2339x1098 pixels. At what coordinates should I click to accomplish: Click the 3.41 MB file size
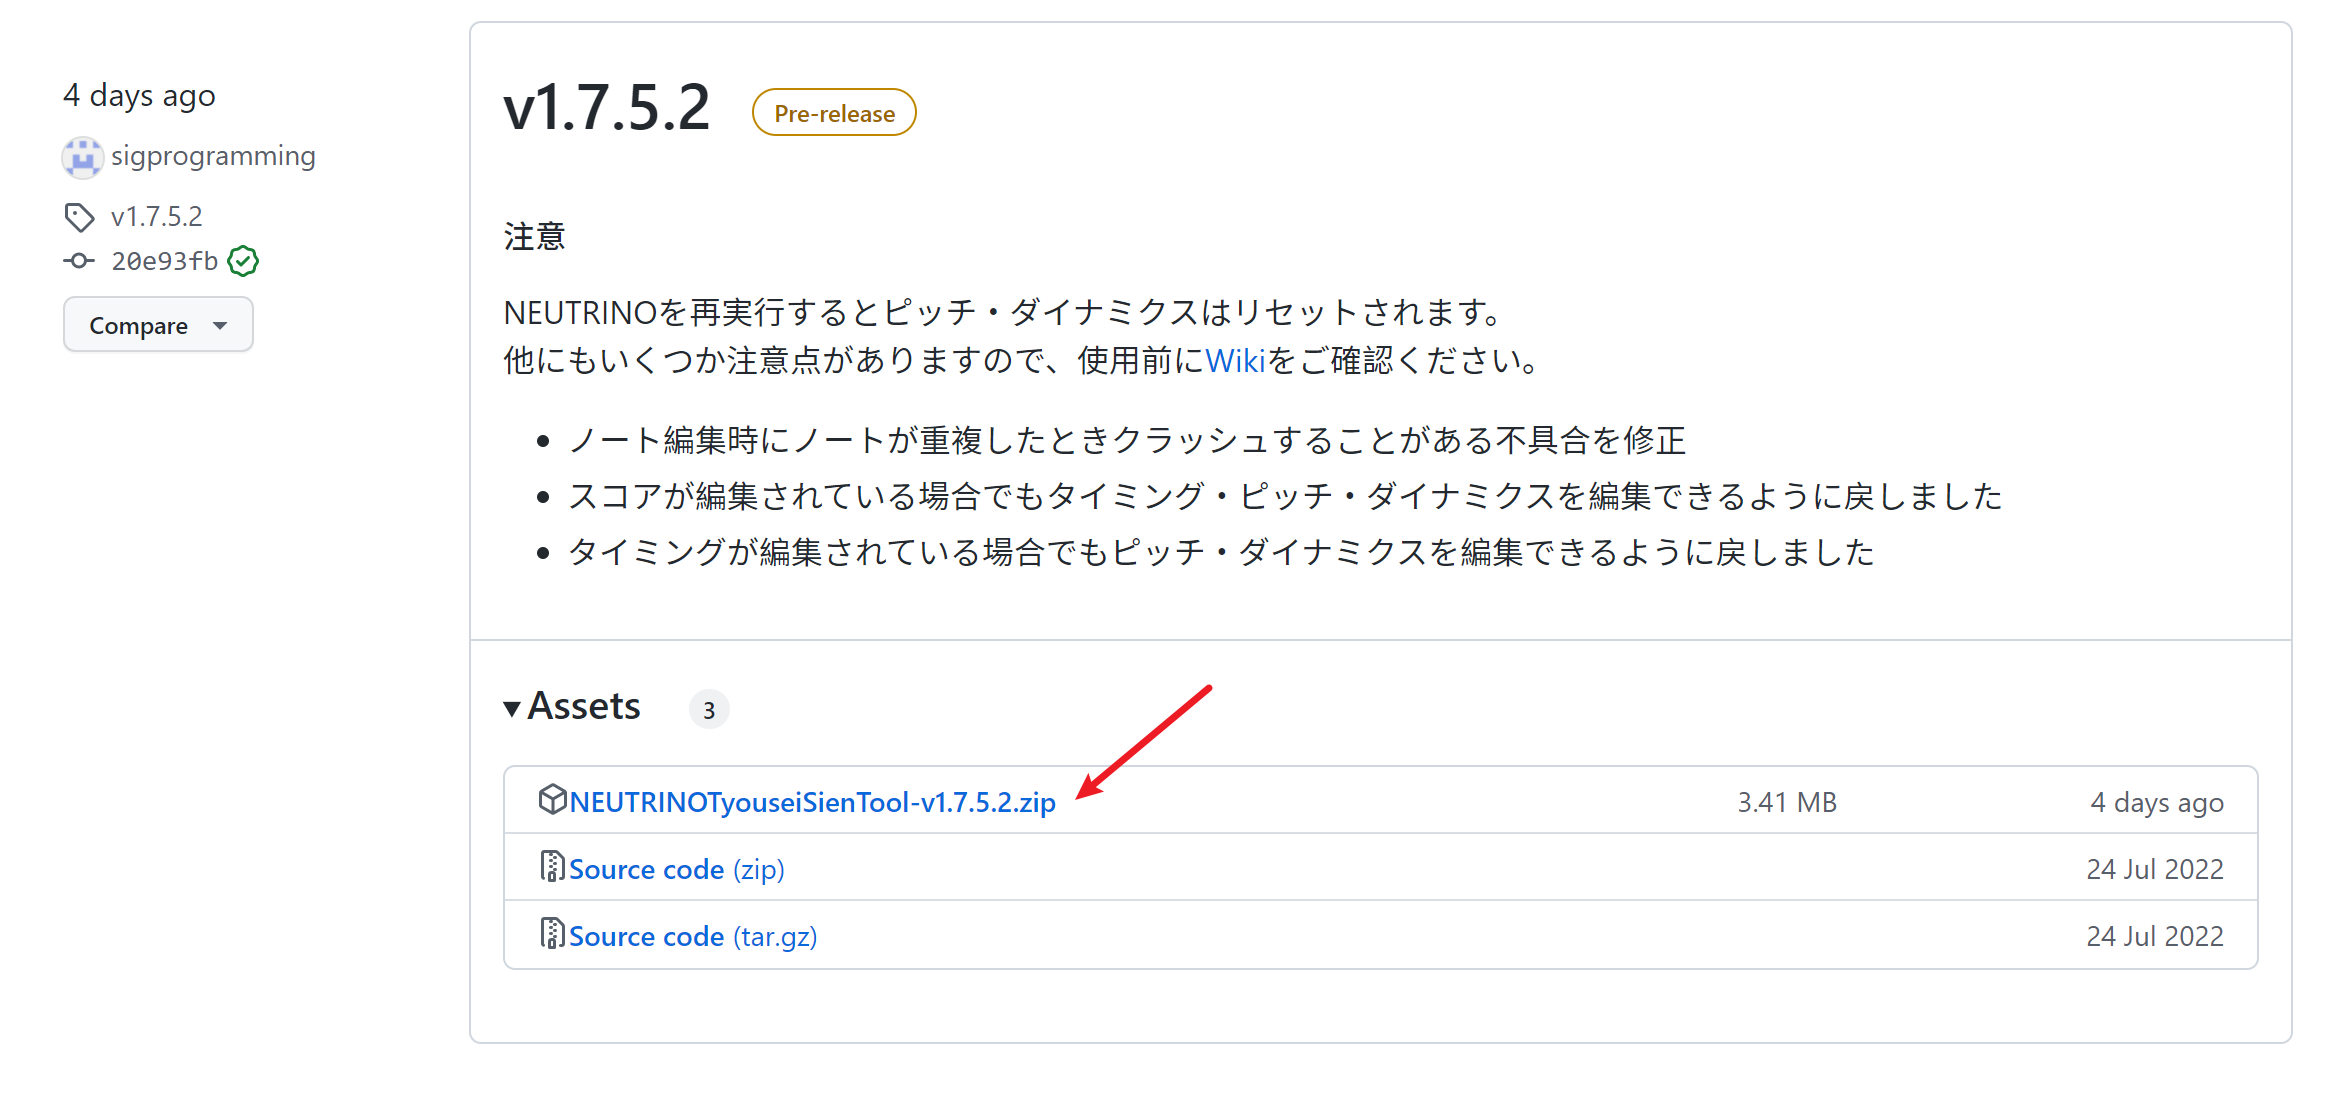pyautogui.click(x=1787, y=802)
